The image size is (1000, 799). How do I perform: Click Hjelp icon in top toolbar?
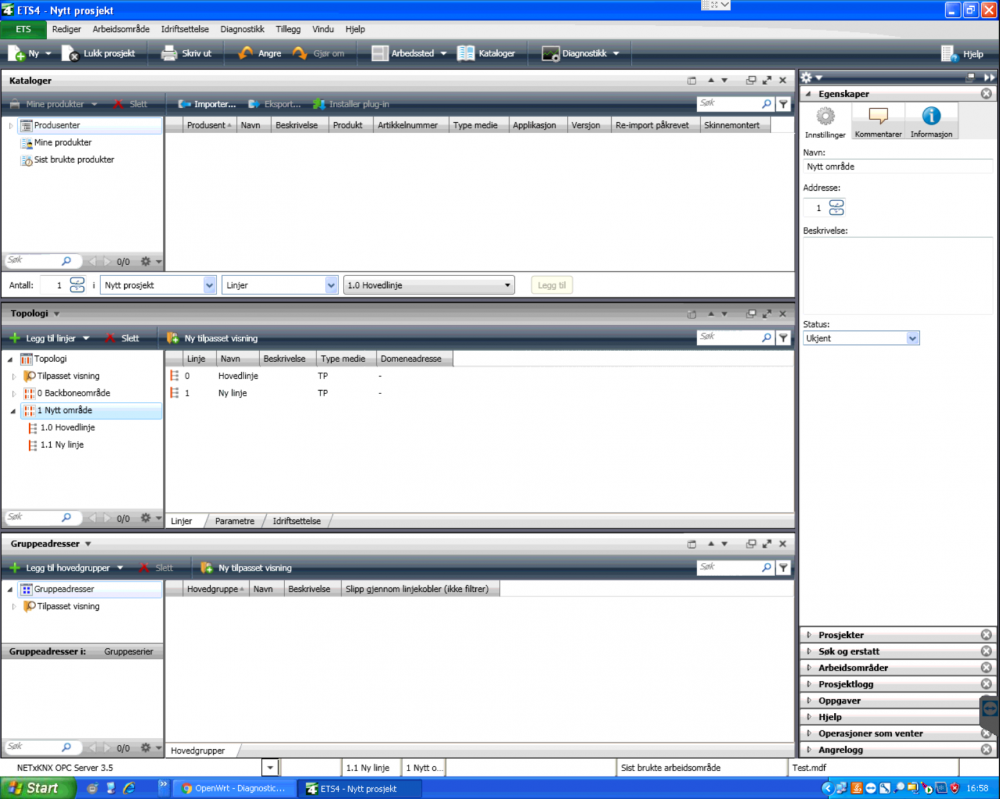tap(949, 54)
